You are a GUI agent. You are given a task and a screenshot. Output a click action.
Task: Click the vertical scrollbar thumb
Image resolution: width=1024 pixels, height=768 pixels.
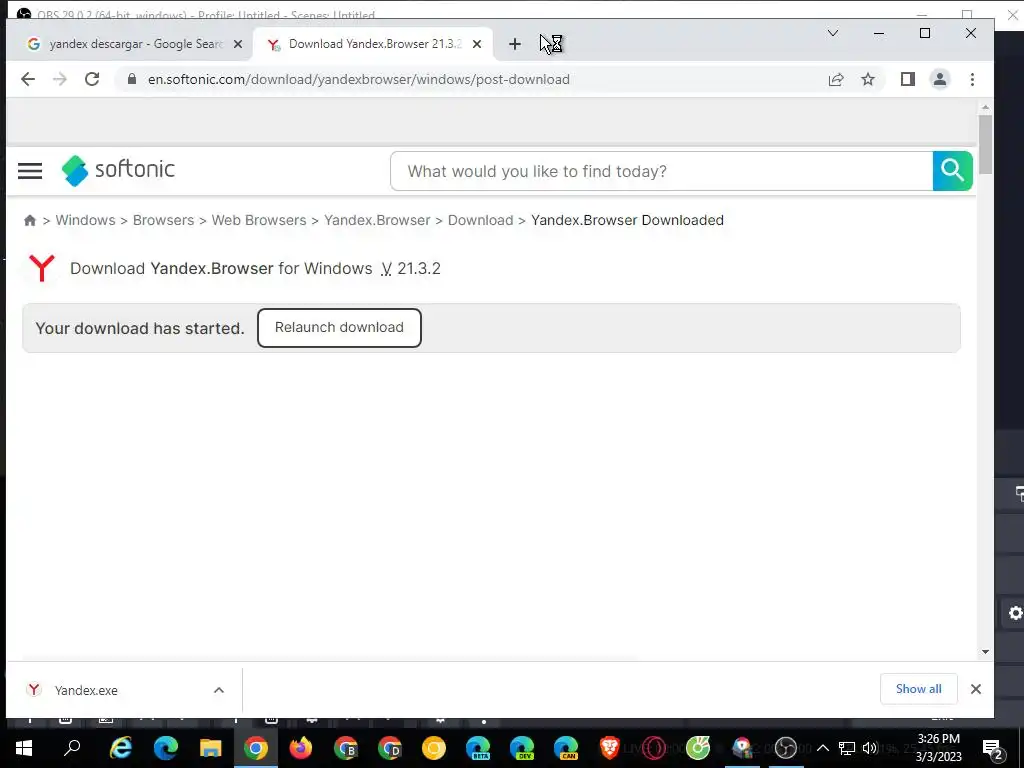(985, 144)
